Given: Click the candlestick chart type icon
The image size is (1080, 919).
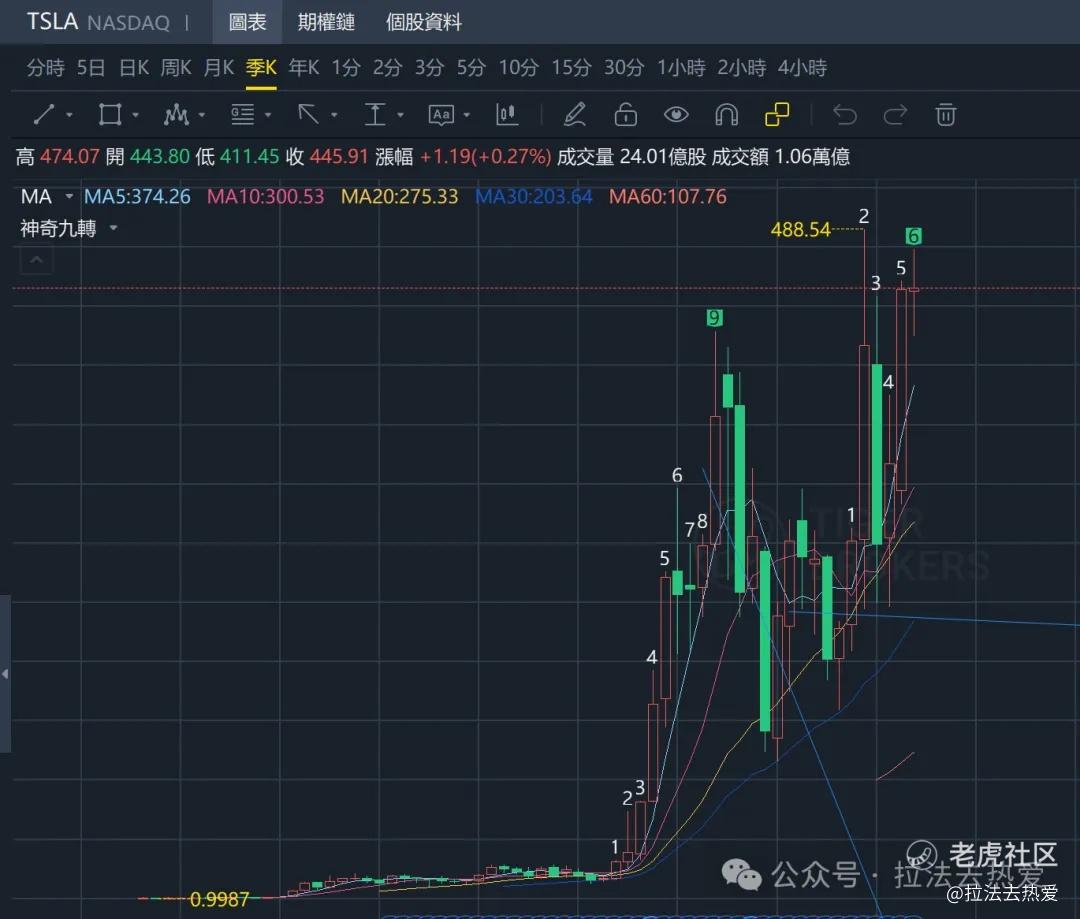Looking at the screenshot, I should 507,114.
